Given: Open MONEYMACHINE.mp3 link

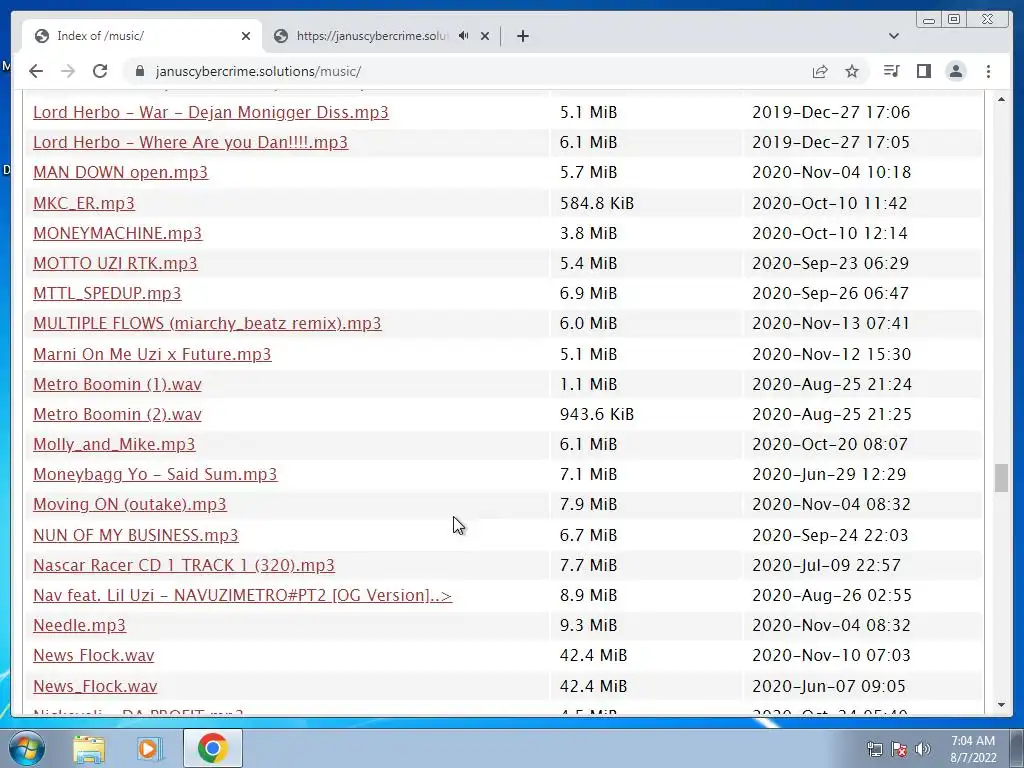Looking at the screenshot, I should click(118, 233).
